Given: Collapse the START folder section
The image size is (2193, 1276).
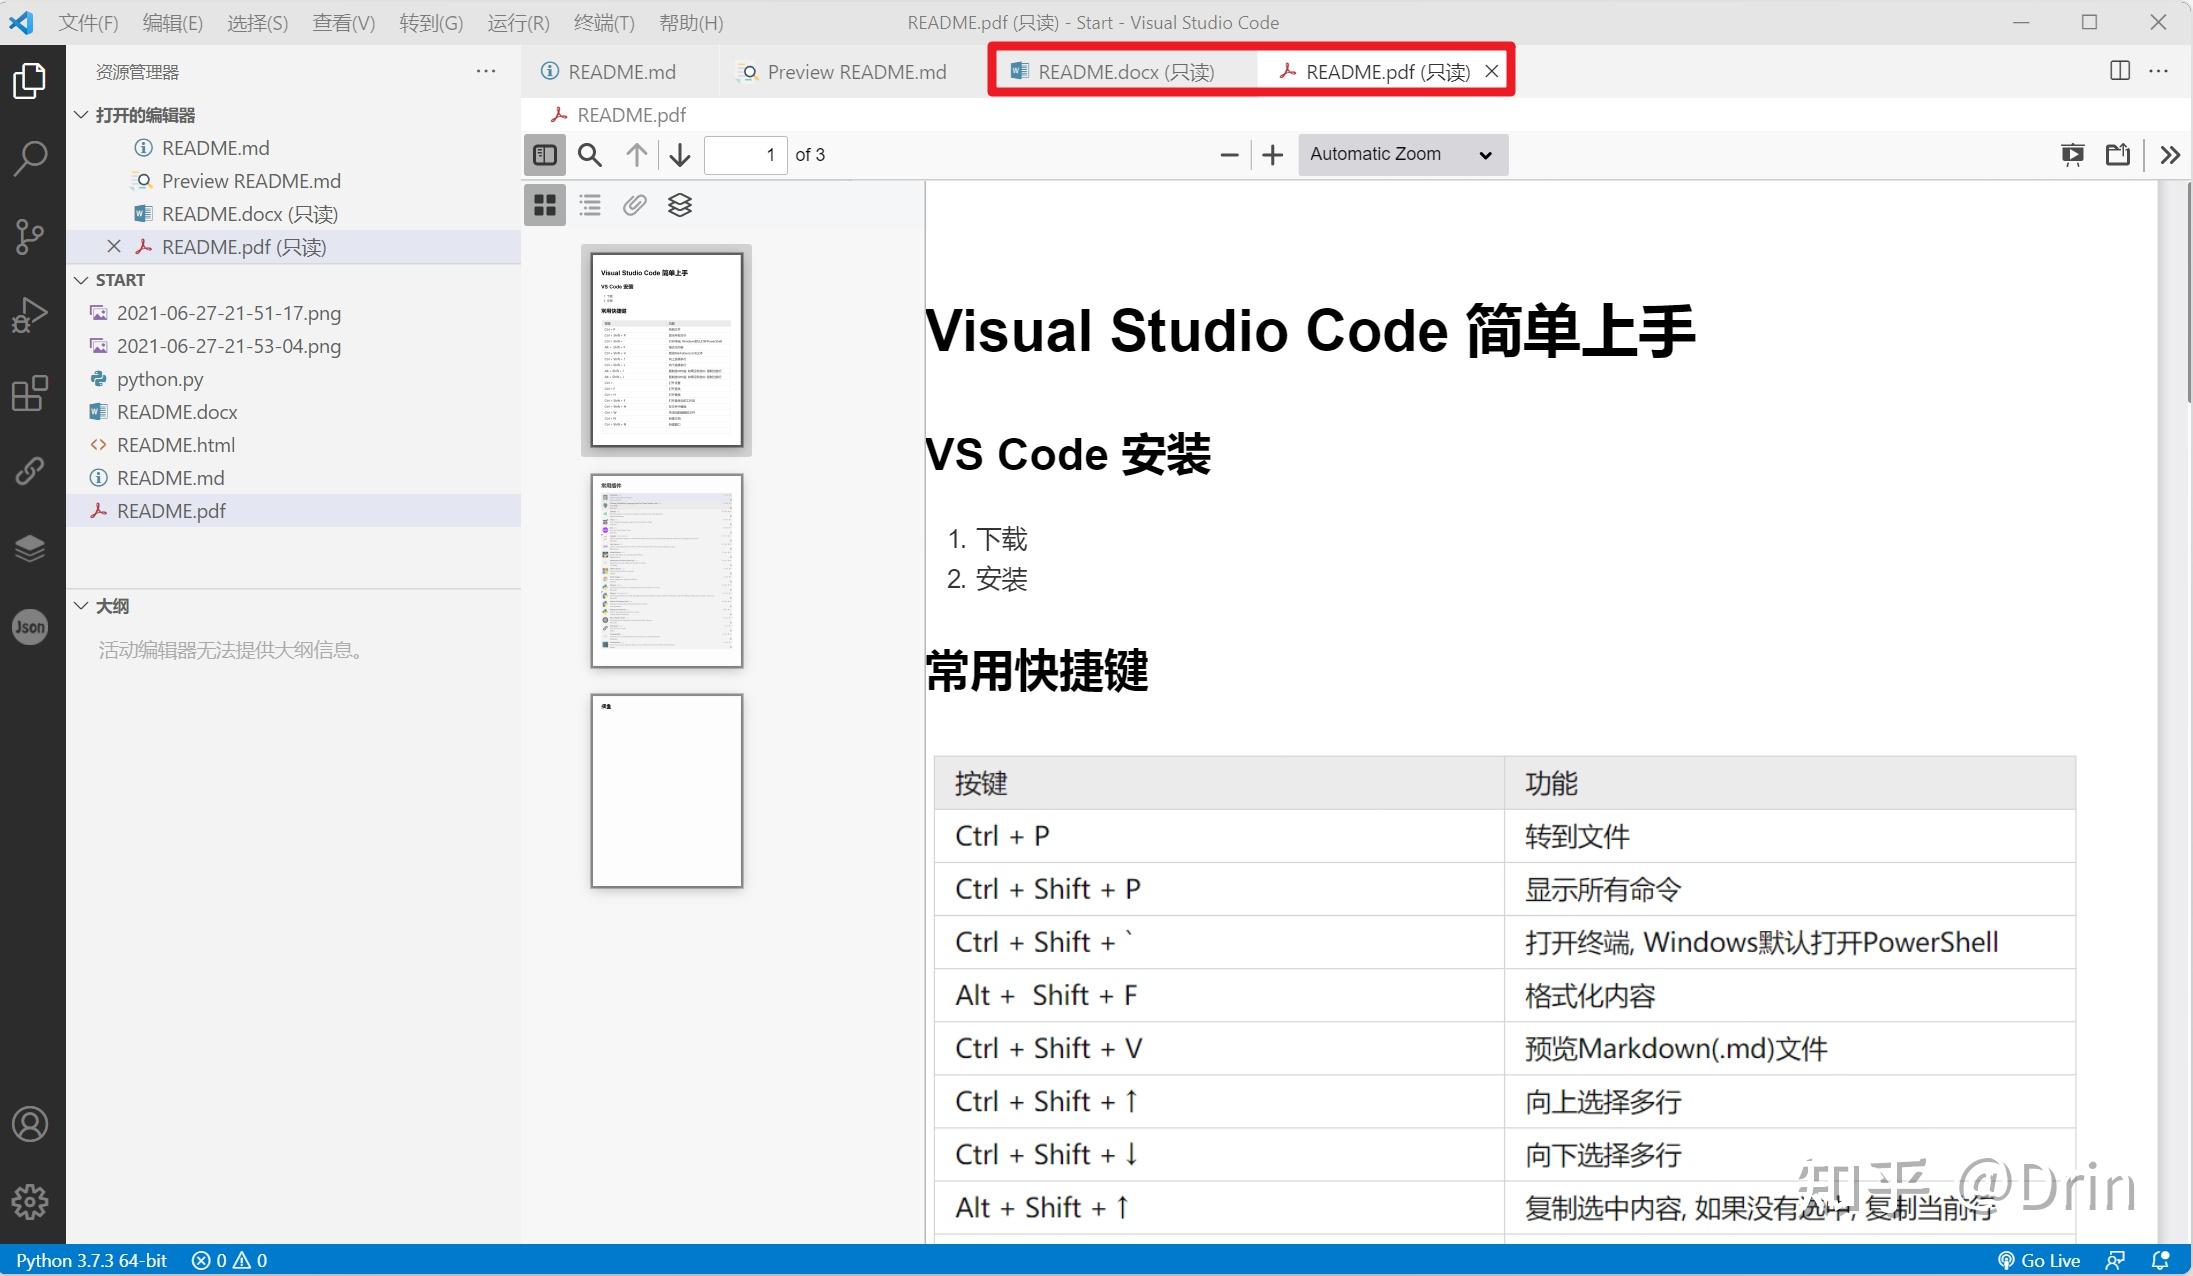Looking at the screenshot, I should click(294, 280).
